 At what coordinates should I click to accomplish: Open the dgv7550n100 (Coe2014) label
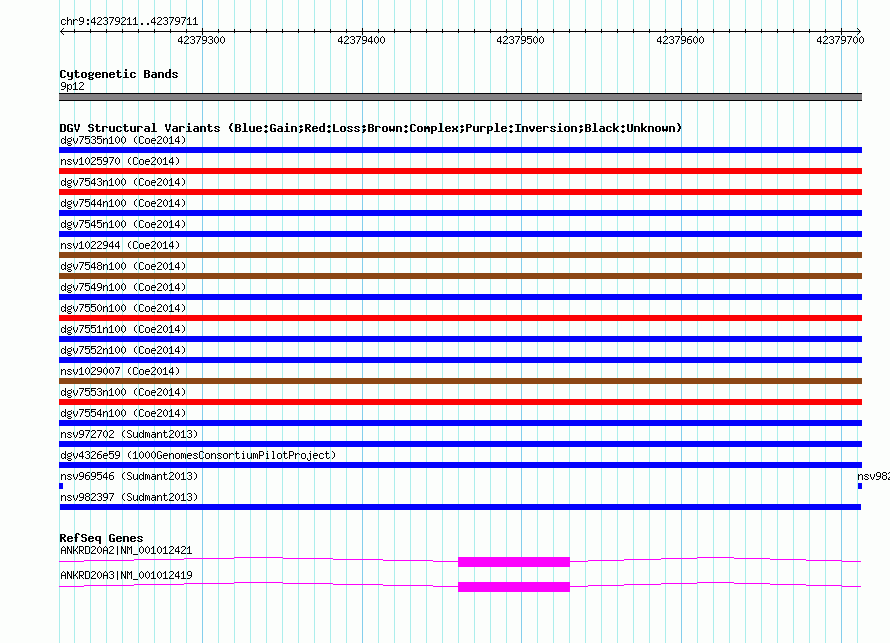pyautogui.click(x=123, y=308)
